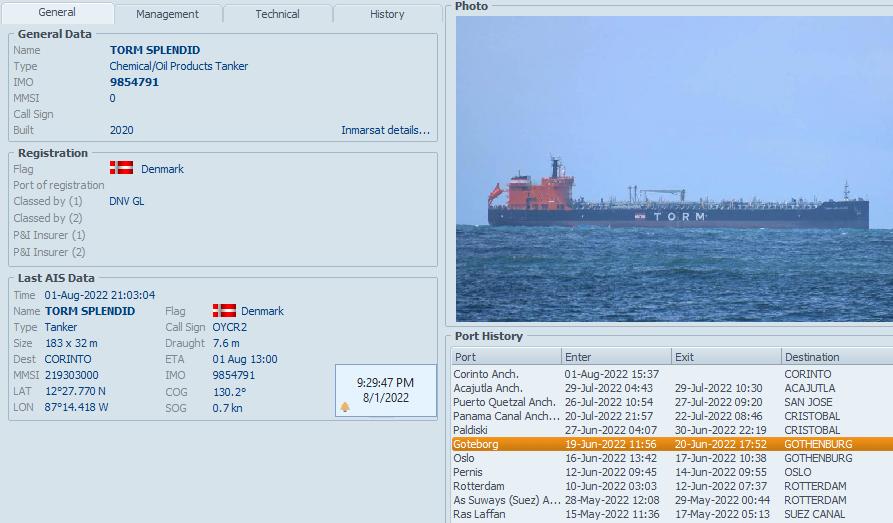Click SOG value 0.7 kn
Viewport: 893px width, 523px height.
pyautogui.click(x=227, y=408)
